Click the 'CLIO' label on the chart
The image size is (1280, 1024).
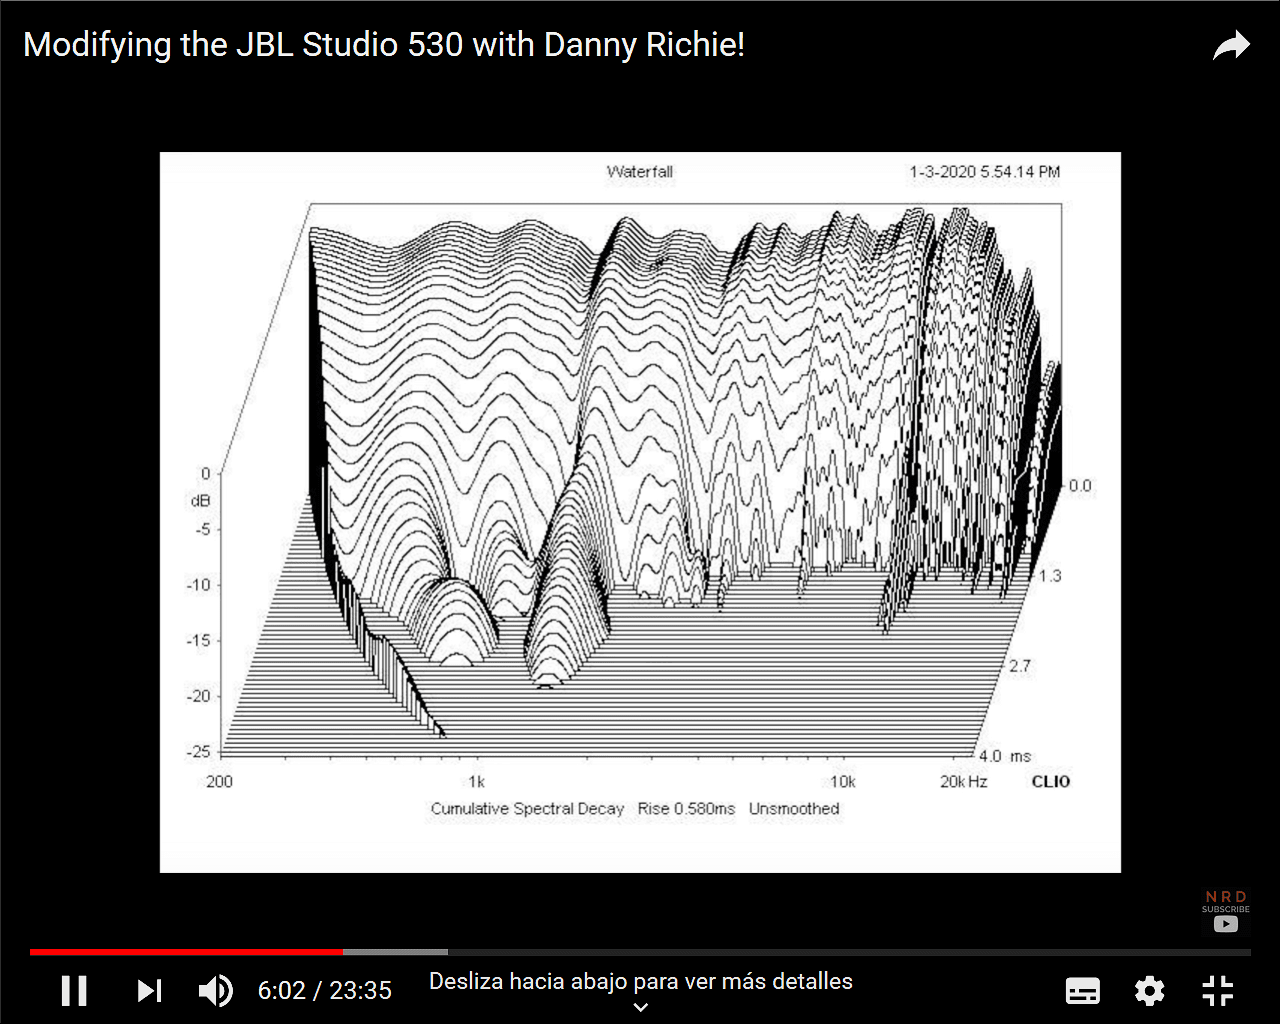(1051, 781)
